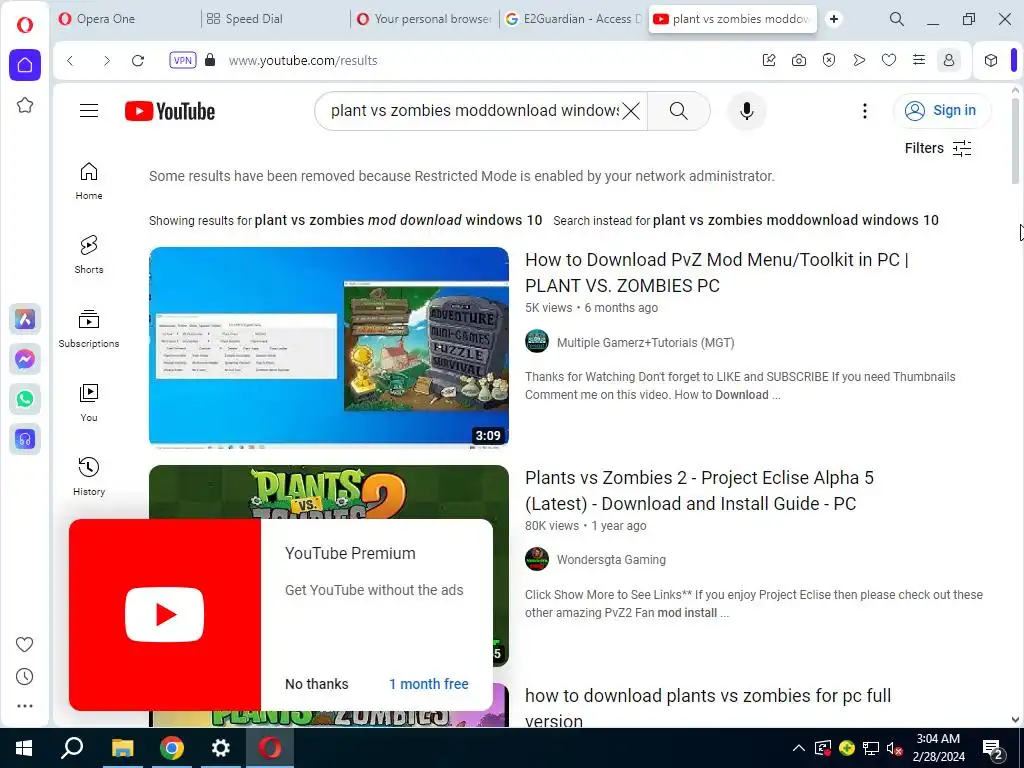Open Project Eclise Alpha 5 video title
The width and height of the screenshot is (1024, 768).
[x=699, y=490]
